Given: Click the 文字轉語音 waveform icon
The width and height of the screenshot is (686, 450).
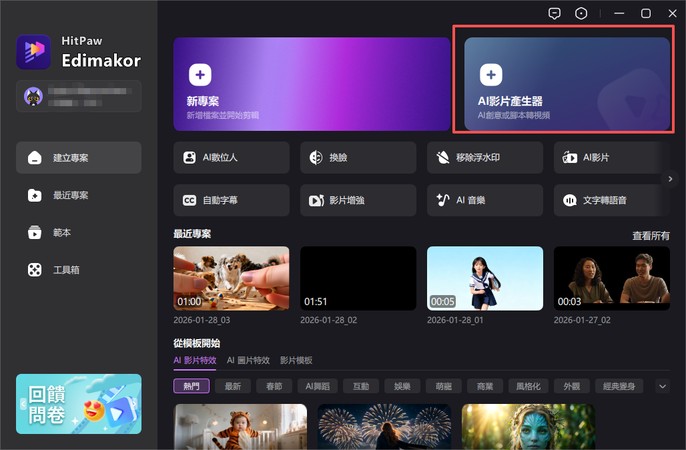Looking at the screenshot, I should click(x=570, y=200).
